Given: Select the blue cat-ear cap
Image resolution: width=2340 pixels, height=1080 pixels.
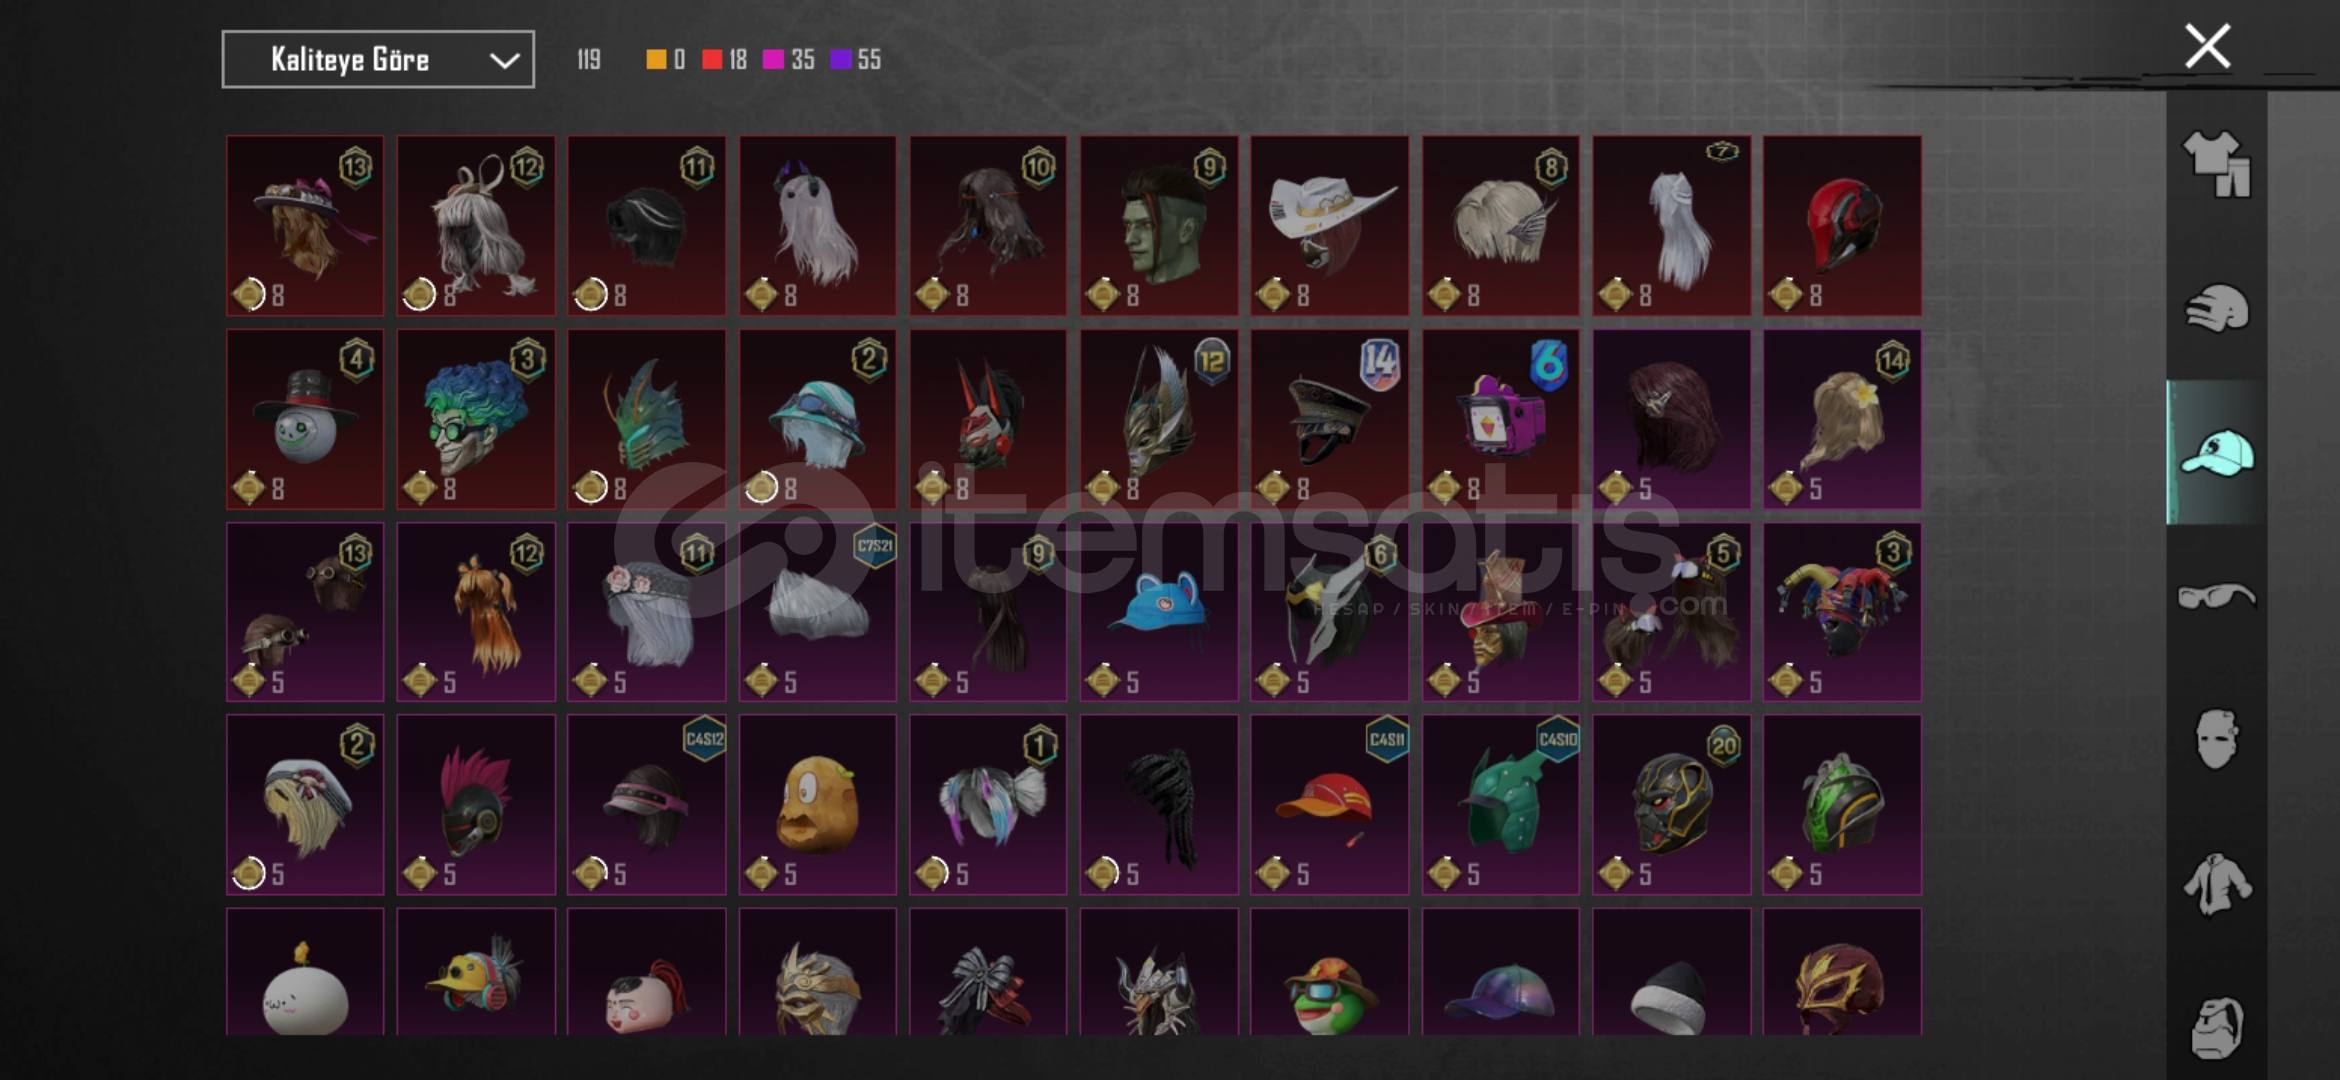Looking at the screenshot, I should pos(1159,611).
